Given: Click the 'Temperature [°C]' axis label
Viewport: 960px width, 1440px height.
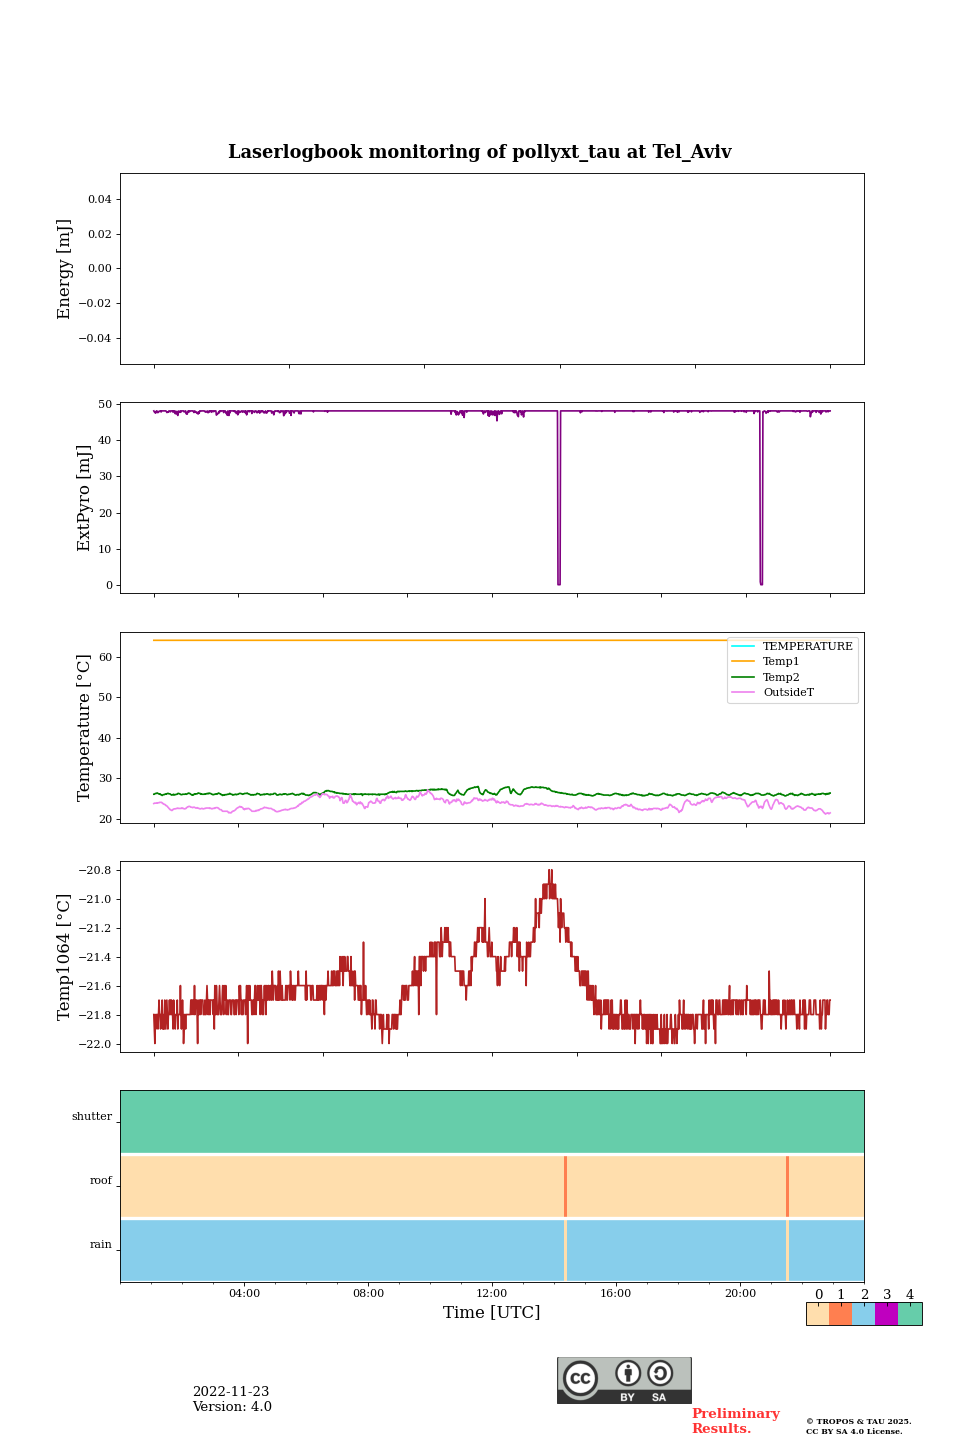Looking at the screenshot, I should pos(84,727).
